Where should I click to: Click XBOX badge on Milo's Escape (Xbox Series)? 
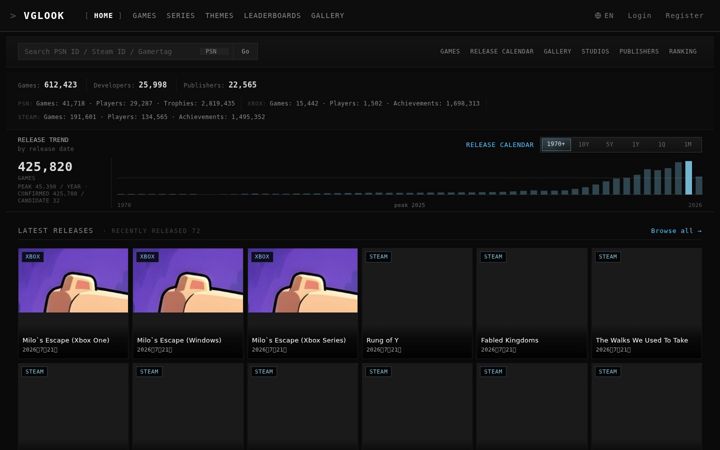coord(262,257)
